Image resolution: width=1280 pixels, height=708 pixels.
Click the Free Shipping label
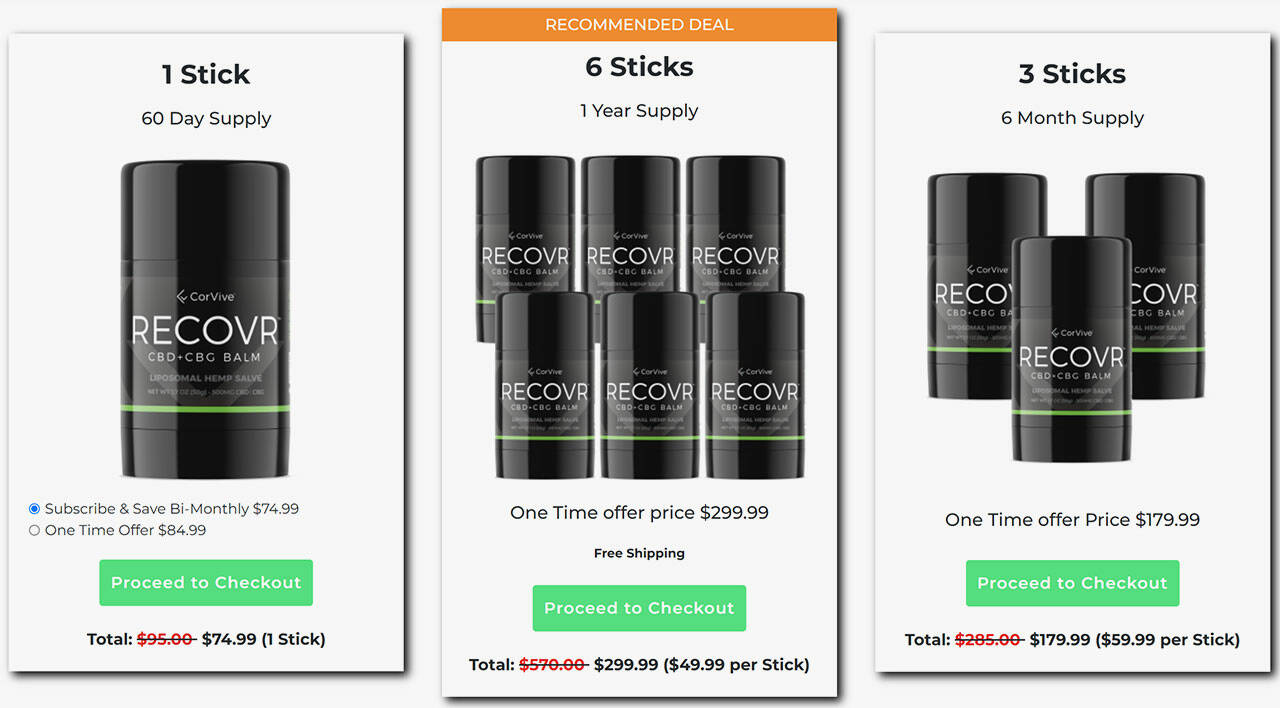point(639,553)
